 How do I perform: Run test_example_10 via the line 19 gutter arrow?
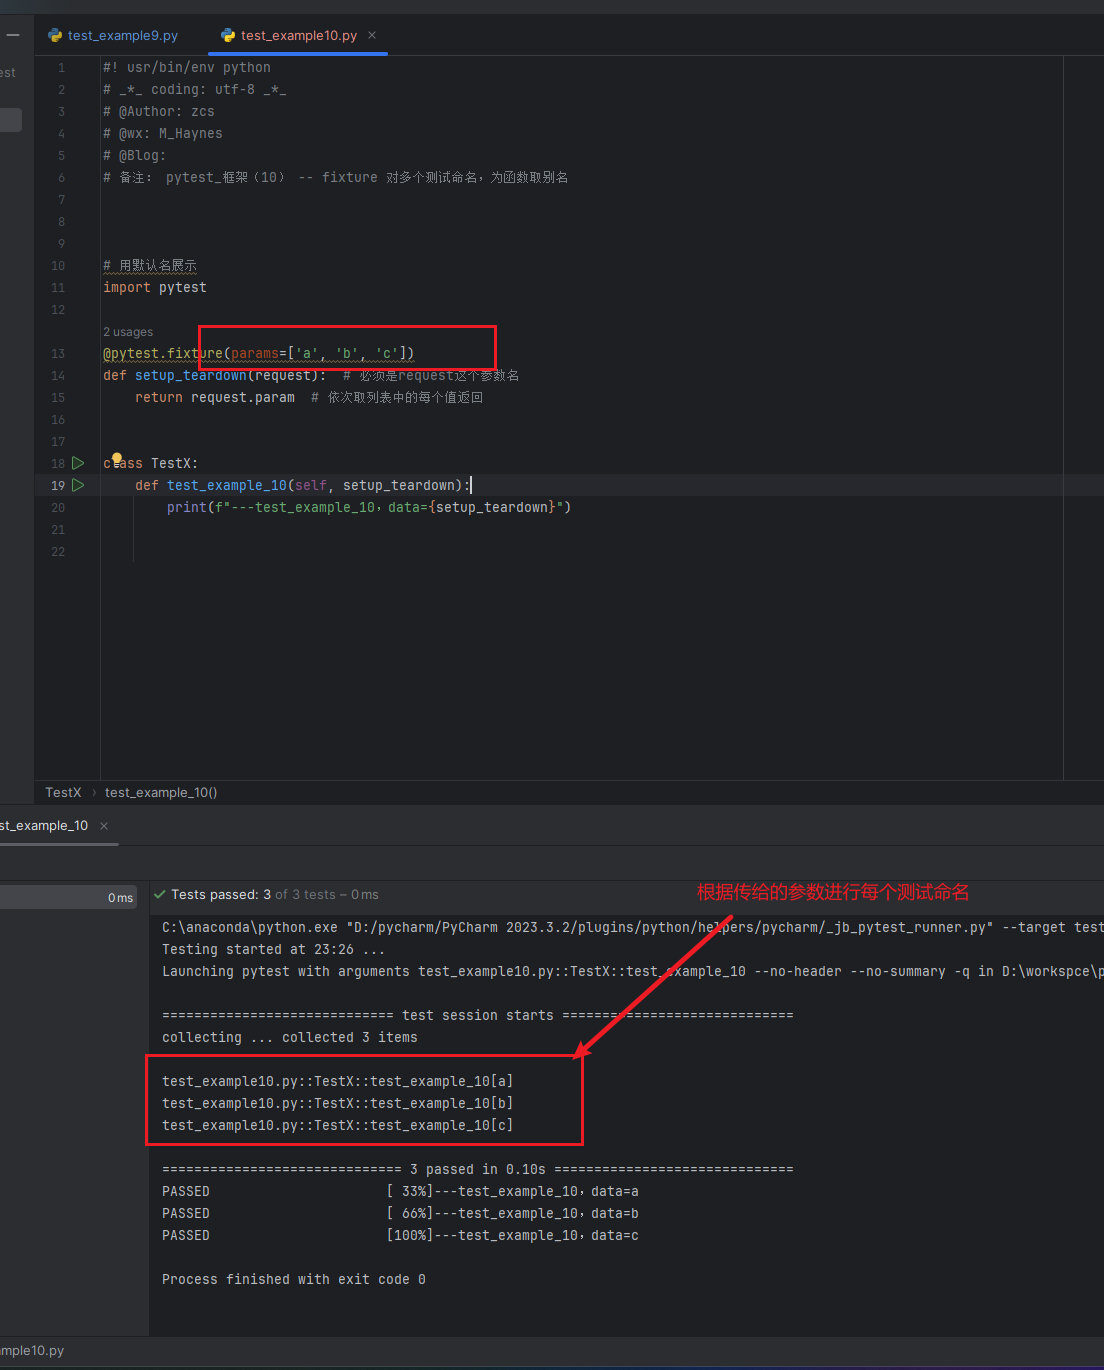[78, 485]
